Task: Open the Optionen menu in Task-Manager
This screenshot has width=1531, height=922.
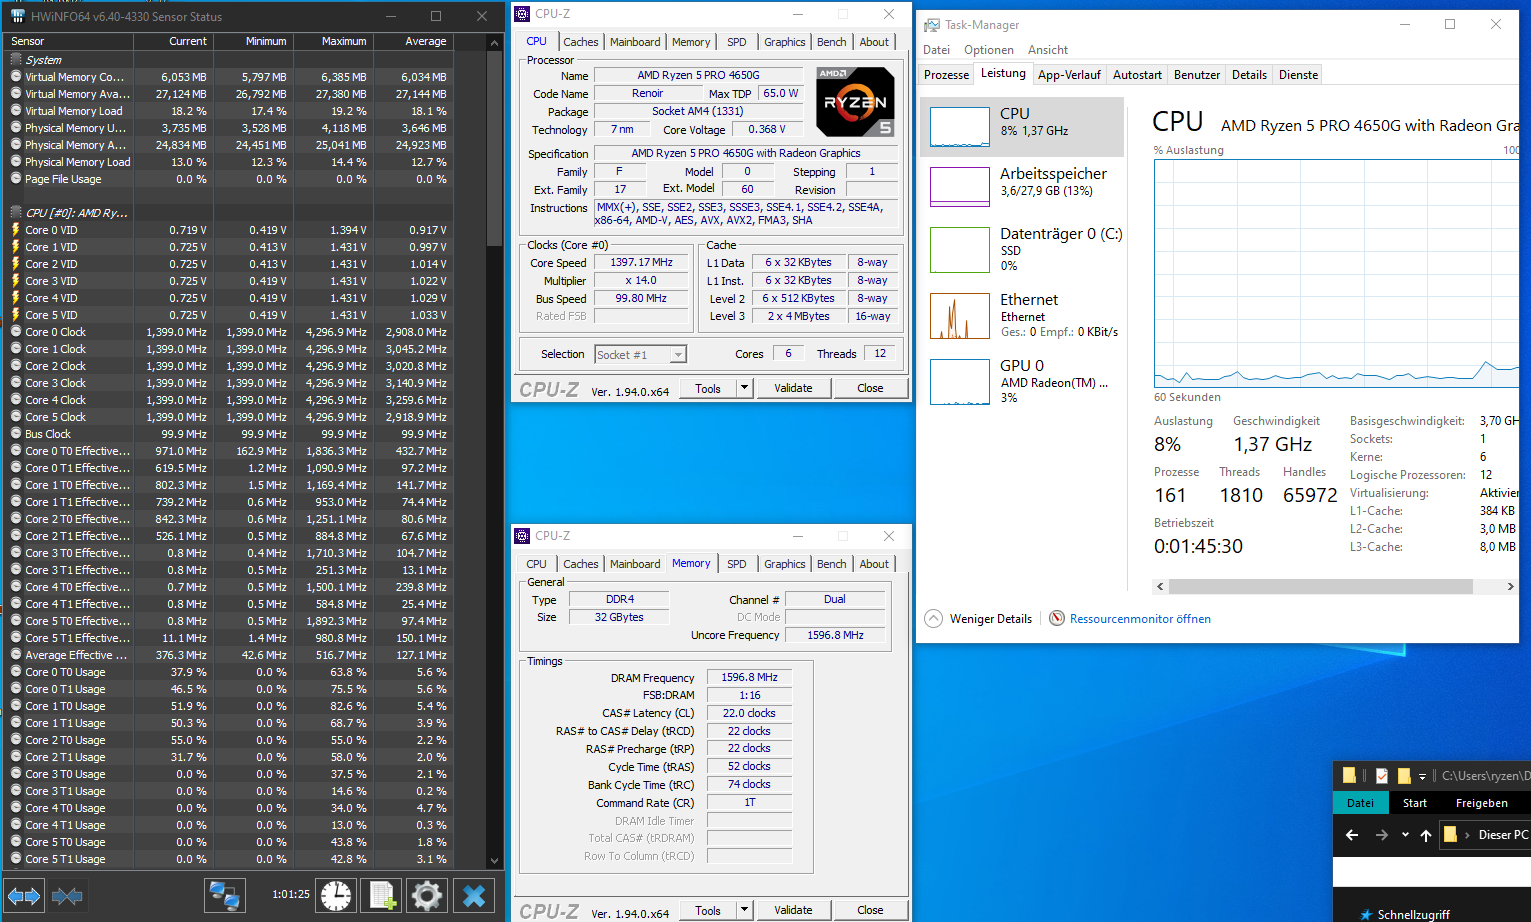Action: point(989,50)
